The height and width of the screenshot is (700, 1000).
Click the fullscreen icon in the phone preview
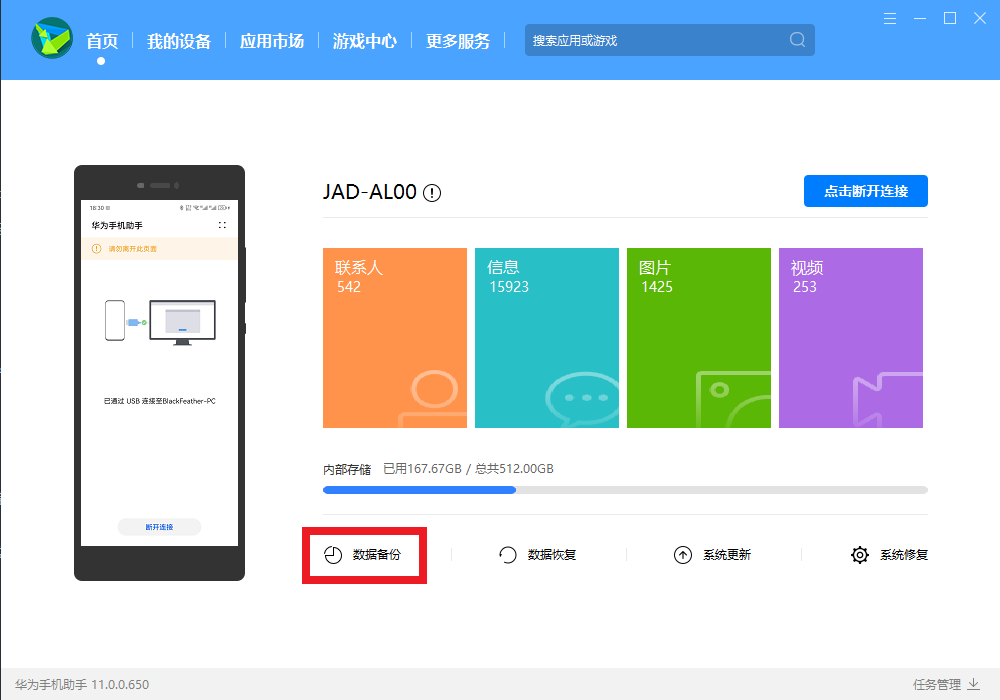pos(222,226)
